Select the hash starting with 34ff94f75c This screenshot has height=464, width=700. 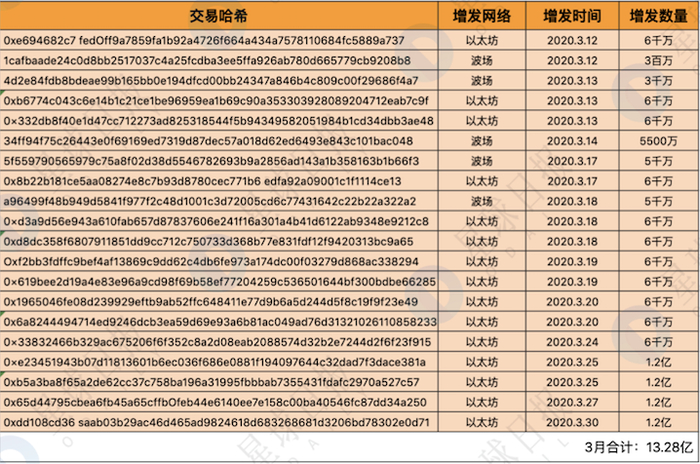[208, 141]
